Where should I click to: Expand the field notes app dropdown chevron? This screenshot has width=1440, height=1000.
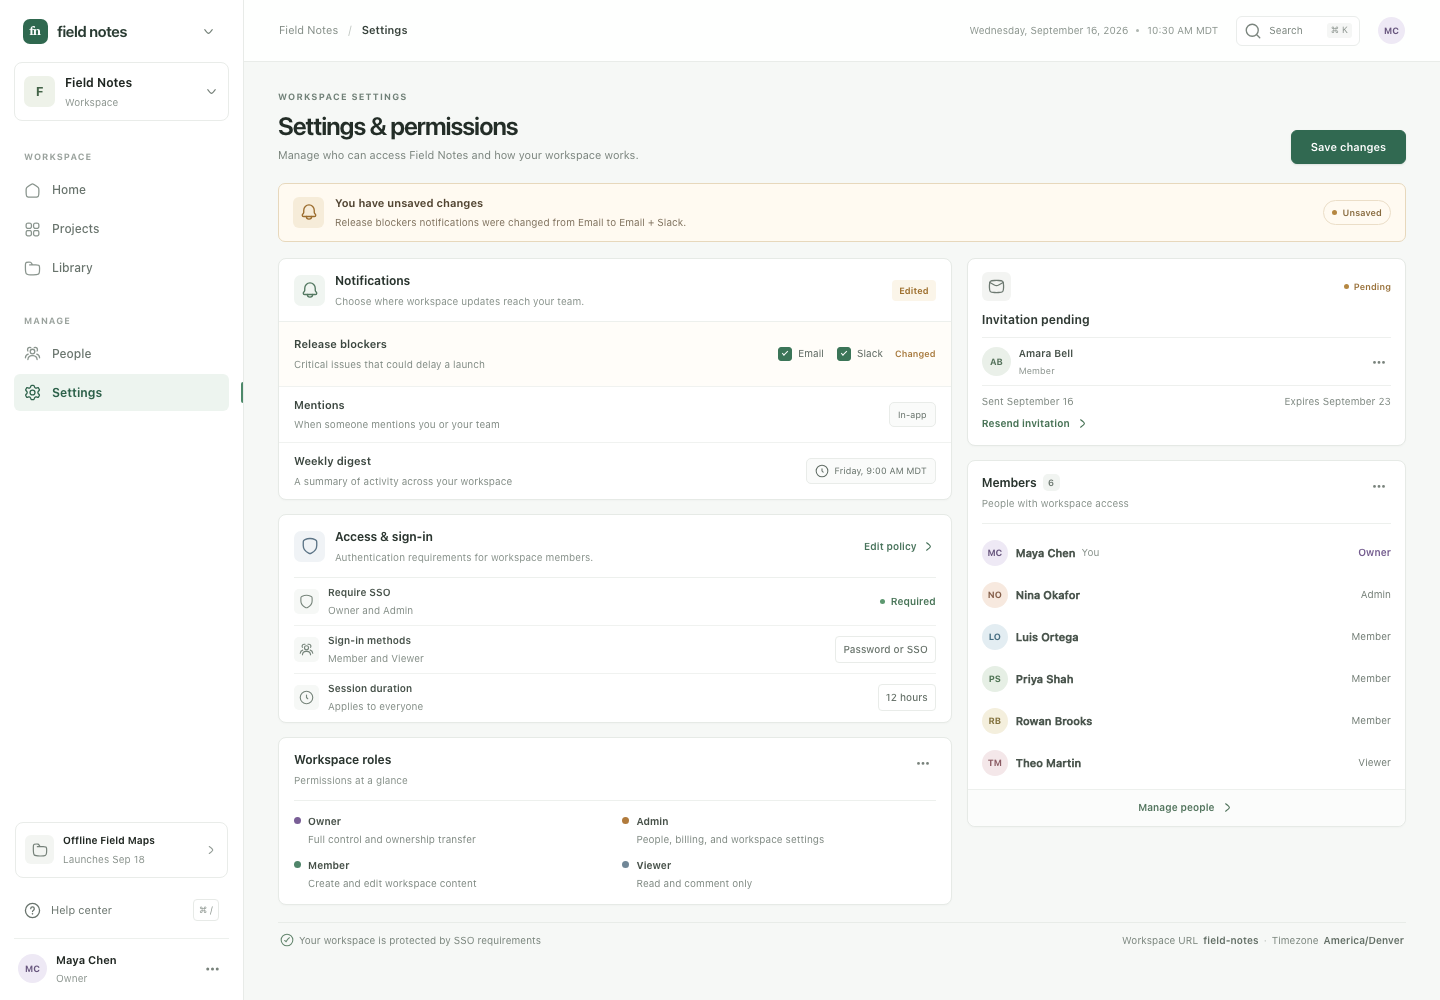pos(209,31)
